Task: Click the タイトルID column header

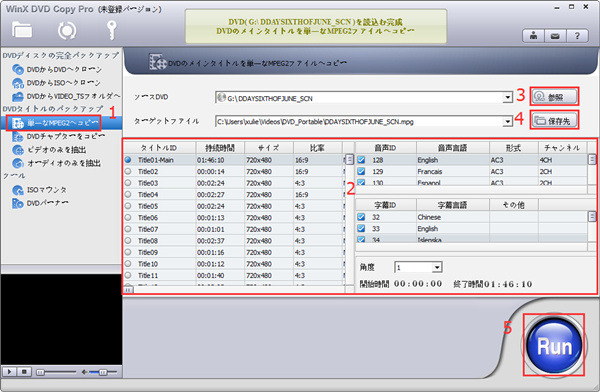Action: [x=160, y=148]
